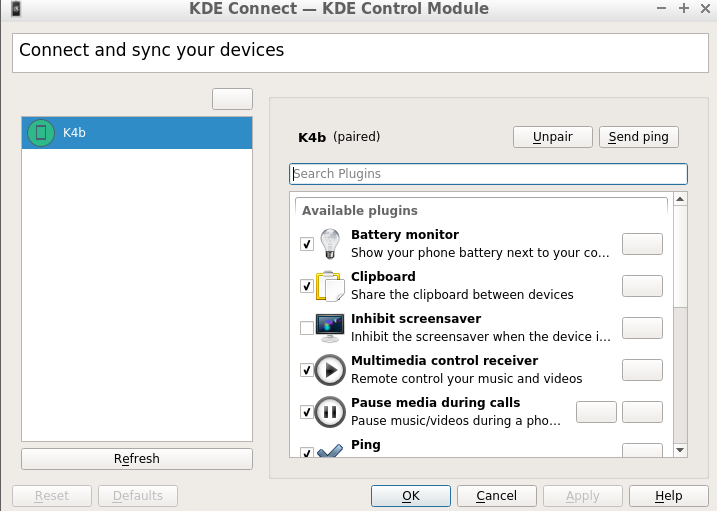Image resolution: width=717 pixels, height=511 pixels.
Task: Click the 'Battery monitor' plugin title
Action: tap(405, 234)
